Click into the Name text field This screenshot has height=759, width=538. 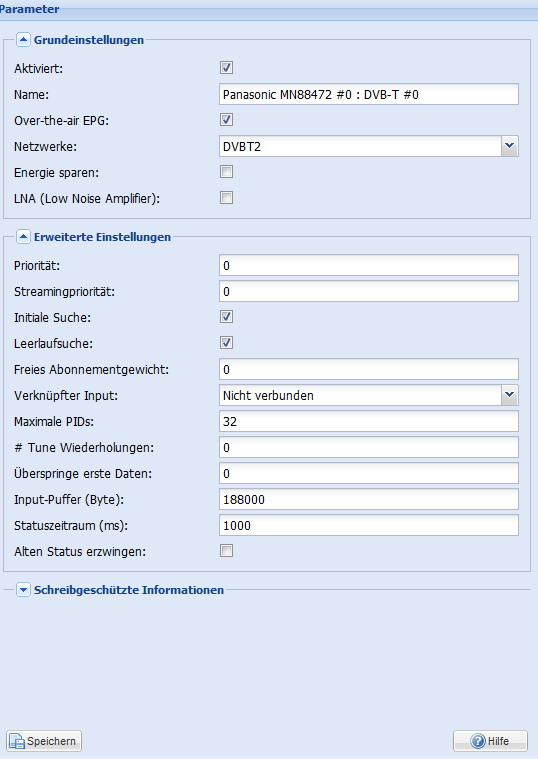(369, 94)
